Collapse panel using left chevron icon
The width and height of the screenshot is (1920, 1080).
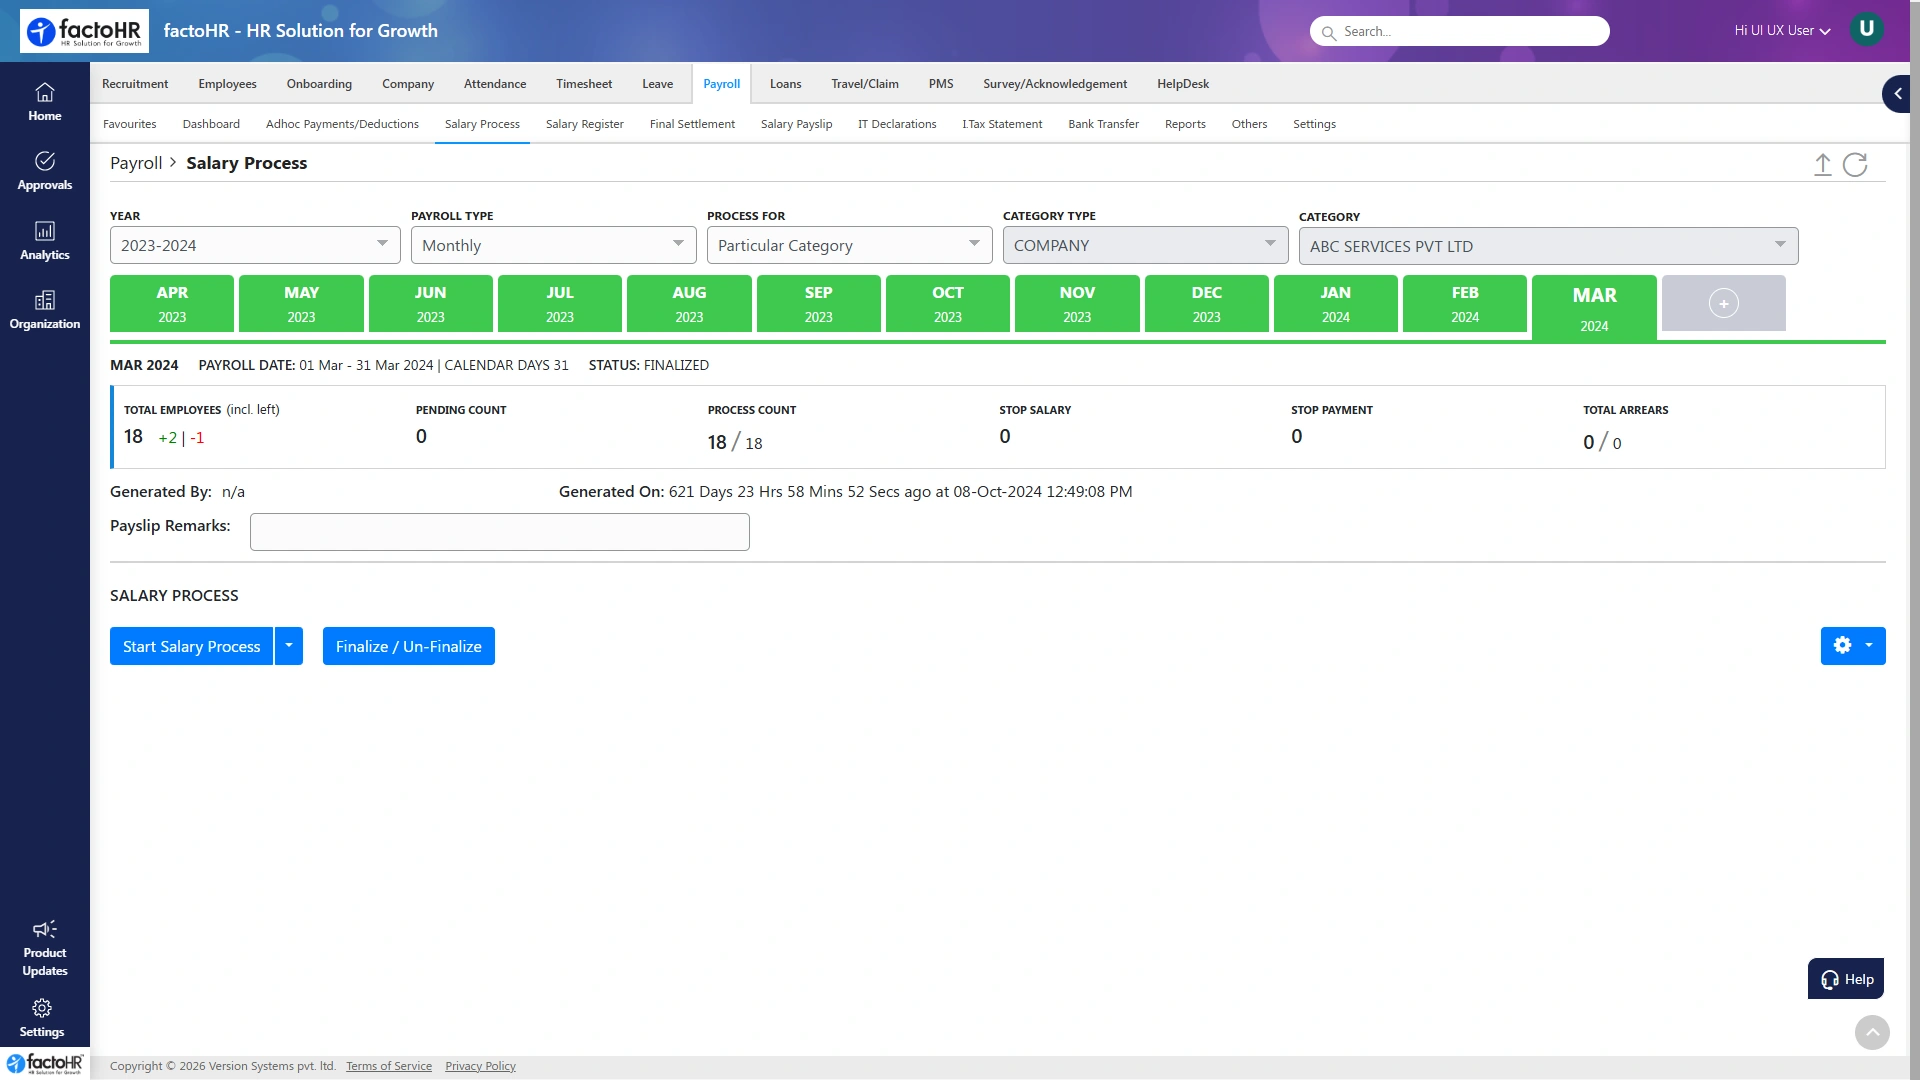click(1897, 94)
